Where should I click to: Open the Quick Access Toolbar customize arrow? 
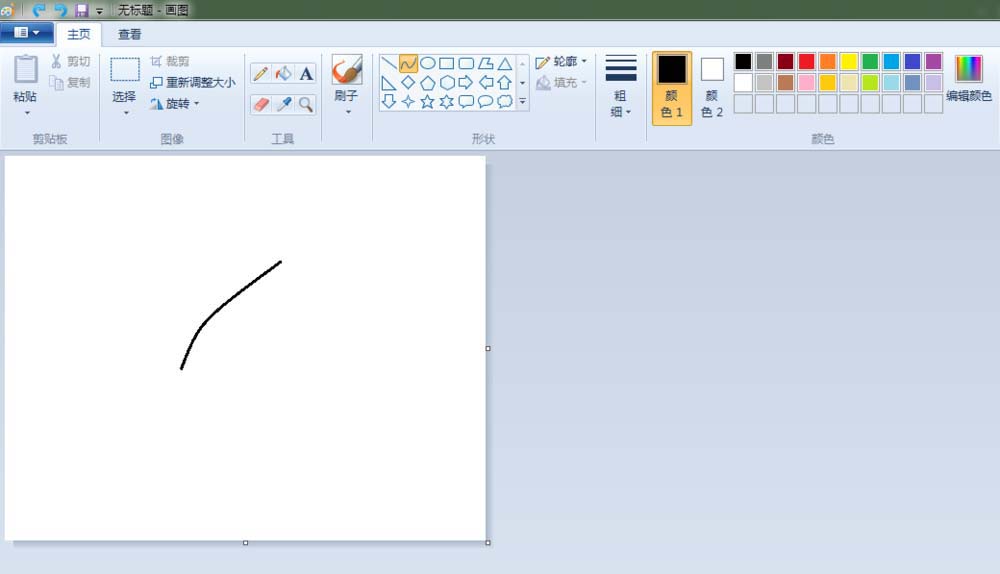(x=99, y=11)
